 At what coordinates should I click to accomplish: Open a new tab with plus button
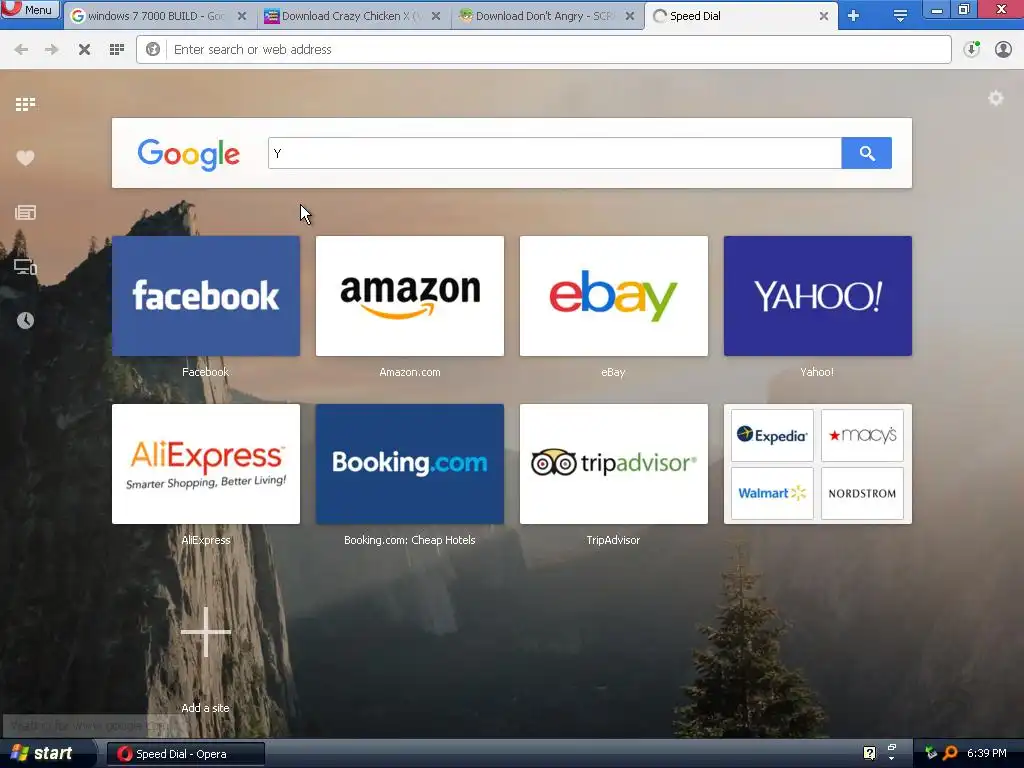click(854, 16)
